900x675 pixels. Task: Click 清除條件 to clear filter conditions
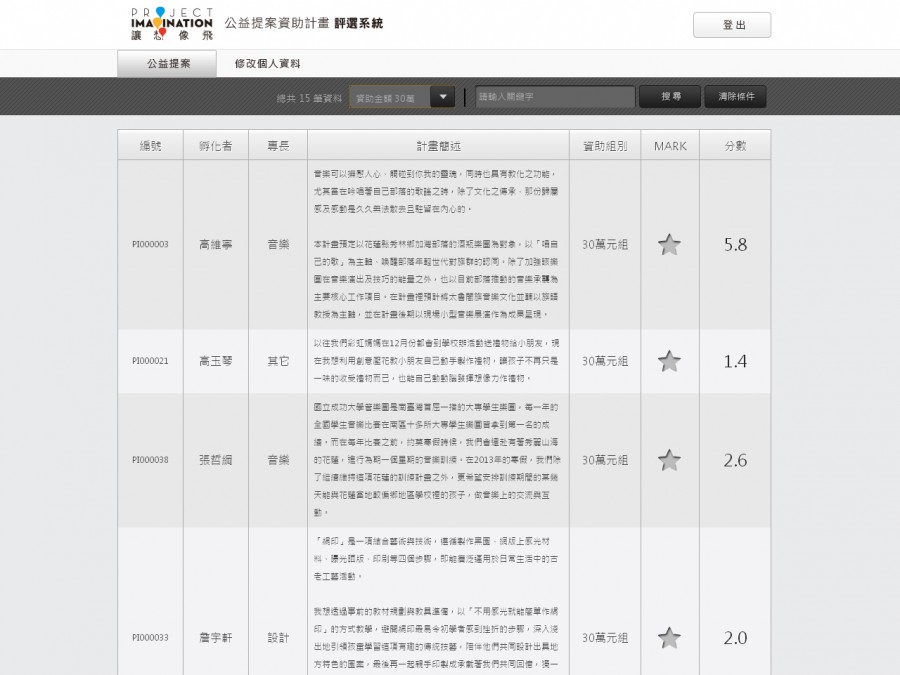tap(736, 97)
